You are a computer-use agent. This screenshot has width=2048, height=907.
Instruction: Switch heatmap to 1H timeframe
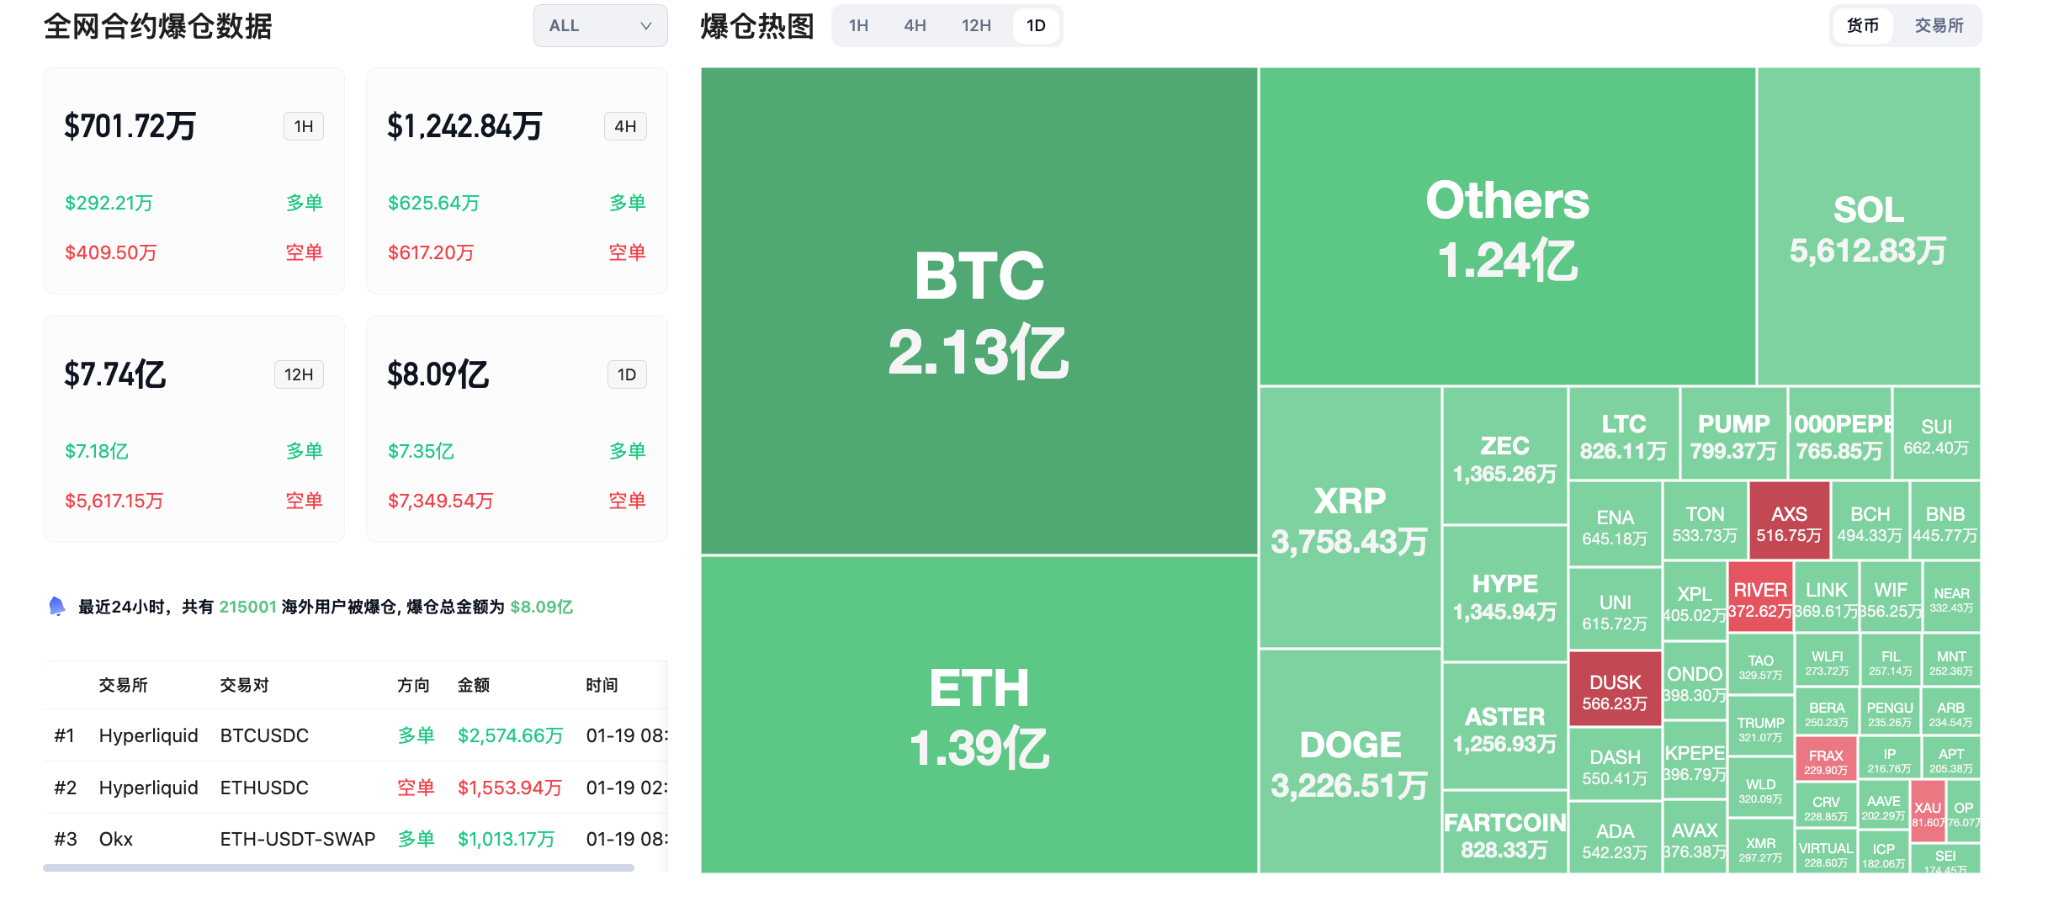tap(858, 26)
